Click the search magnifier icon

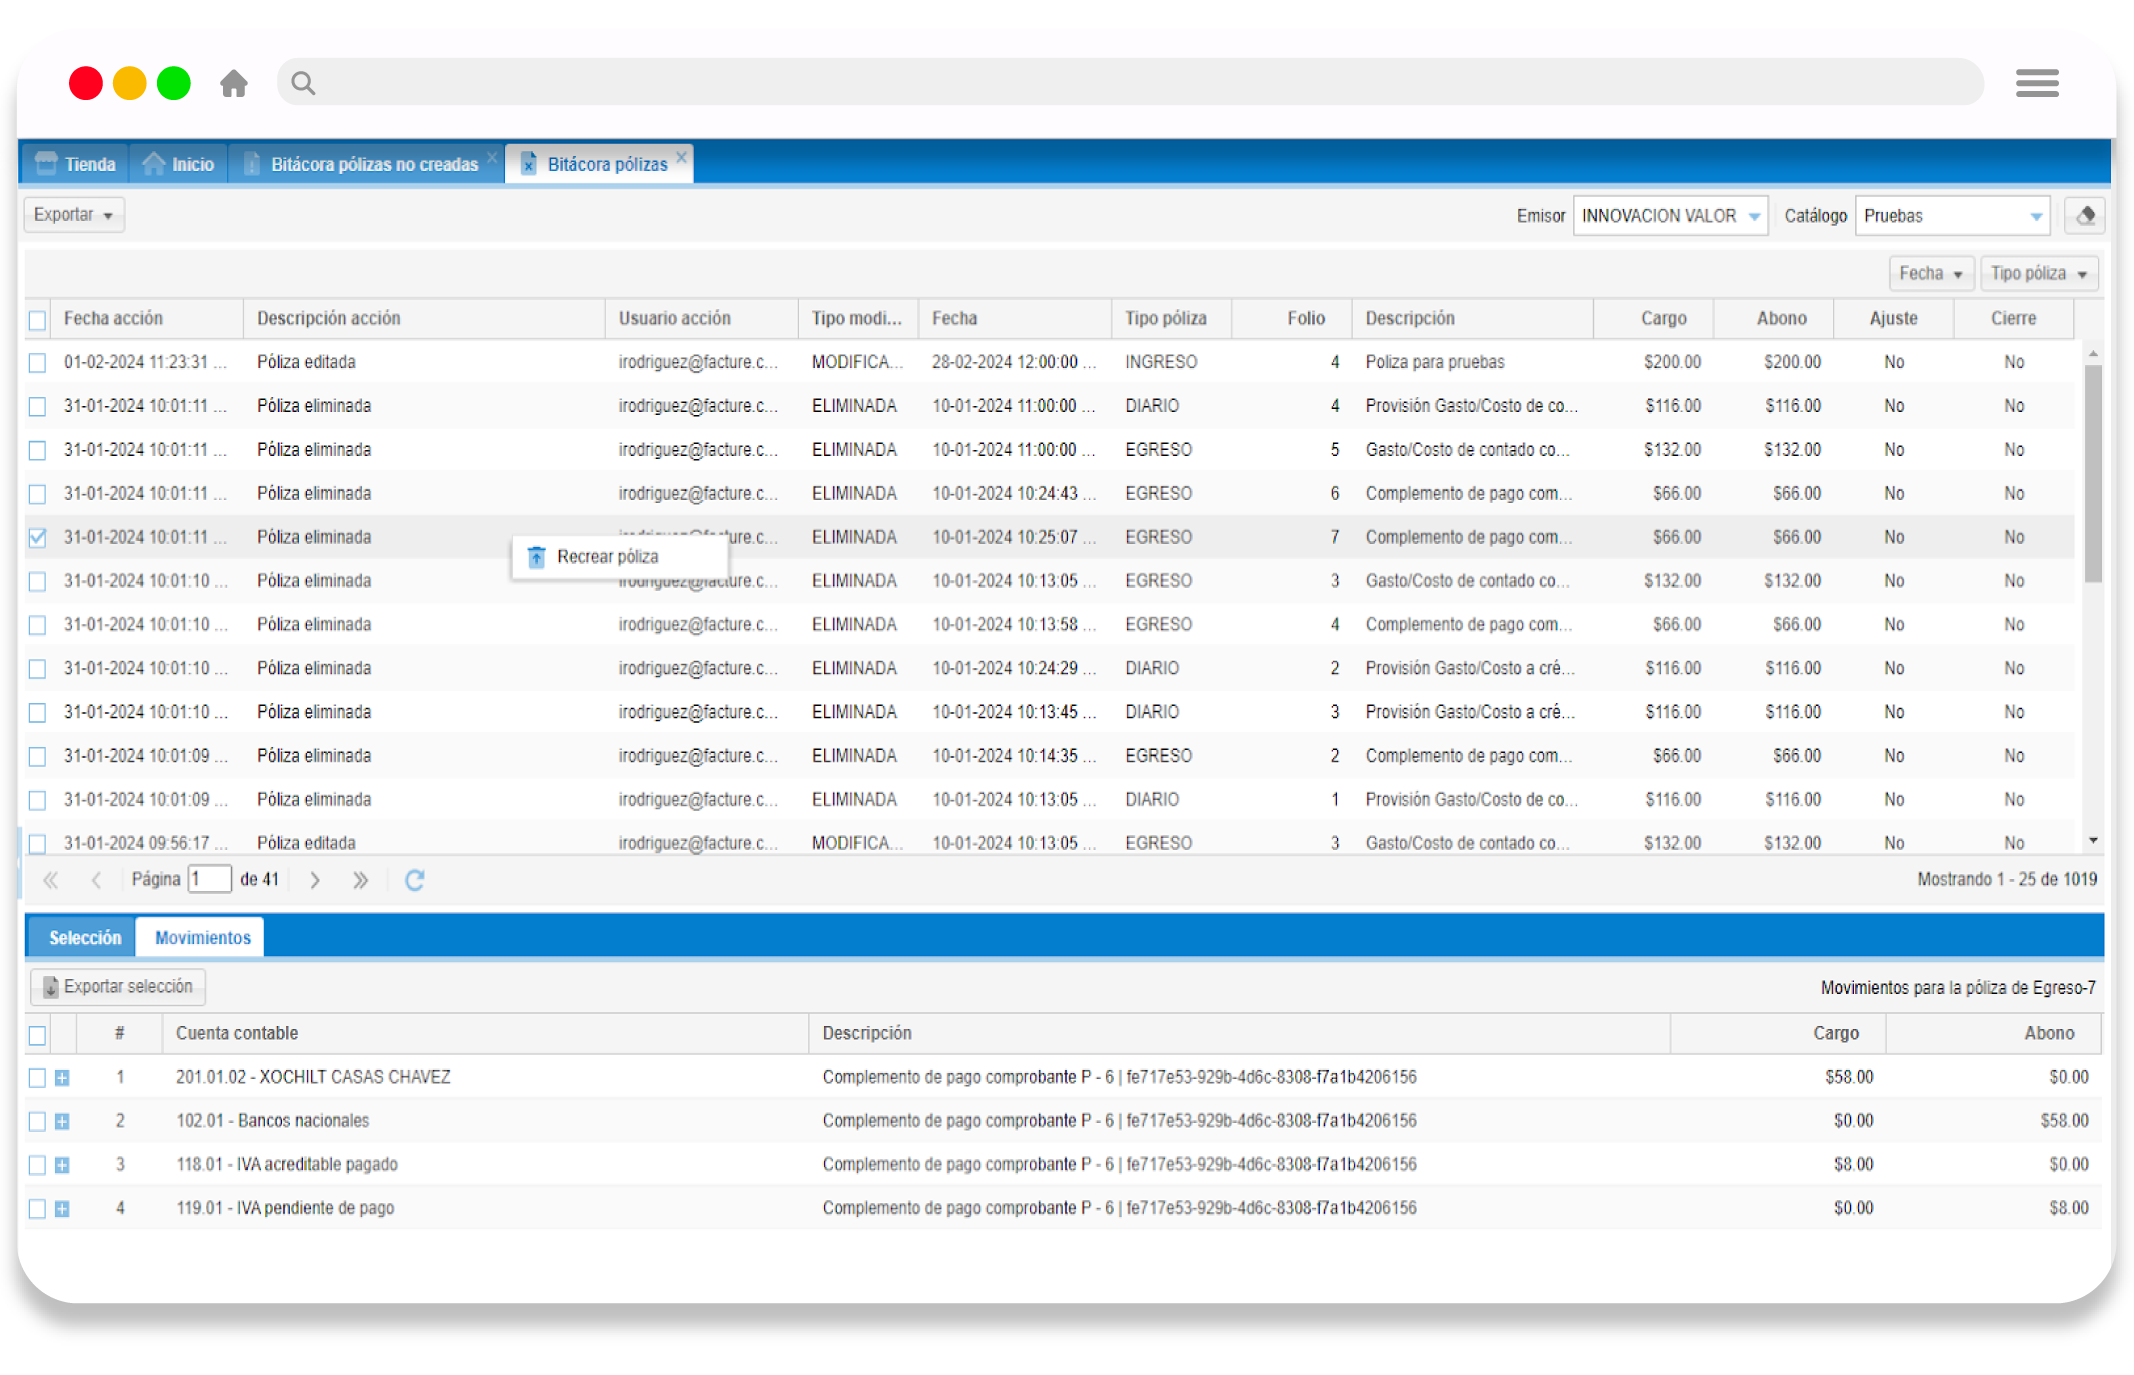(303, 83)
